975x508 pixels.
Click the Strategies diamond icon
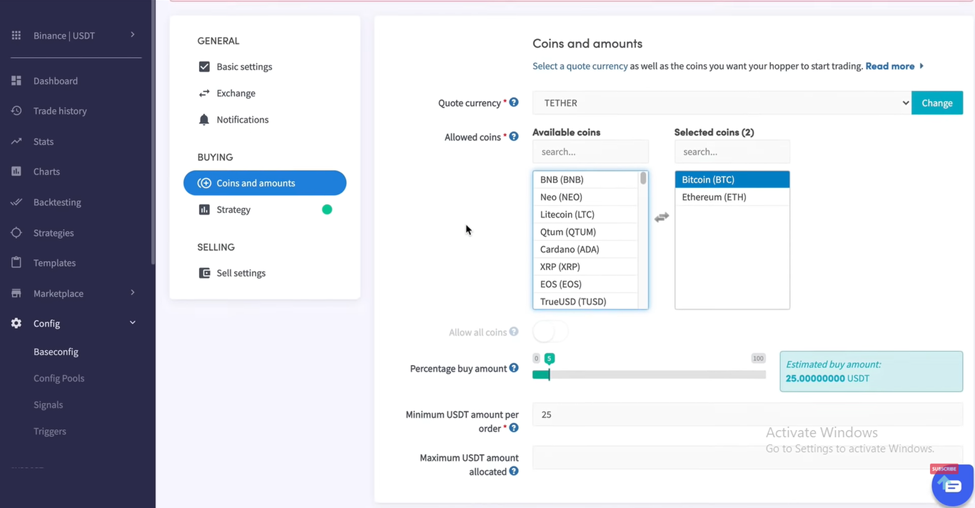pos(16,233)
